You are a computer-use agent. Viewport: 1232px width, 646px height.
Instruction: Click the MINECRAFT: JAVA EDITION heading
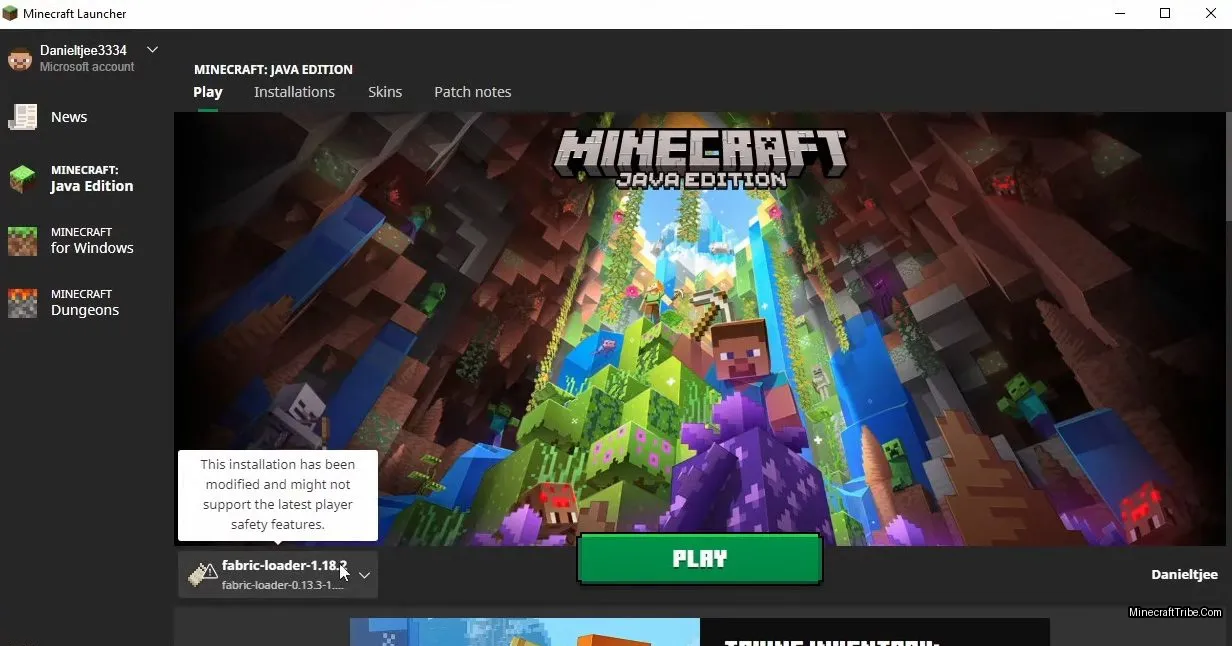tap(273, 70)
